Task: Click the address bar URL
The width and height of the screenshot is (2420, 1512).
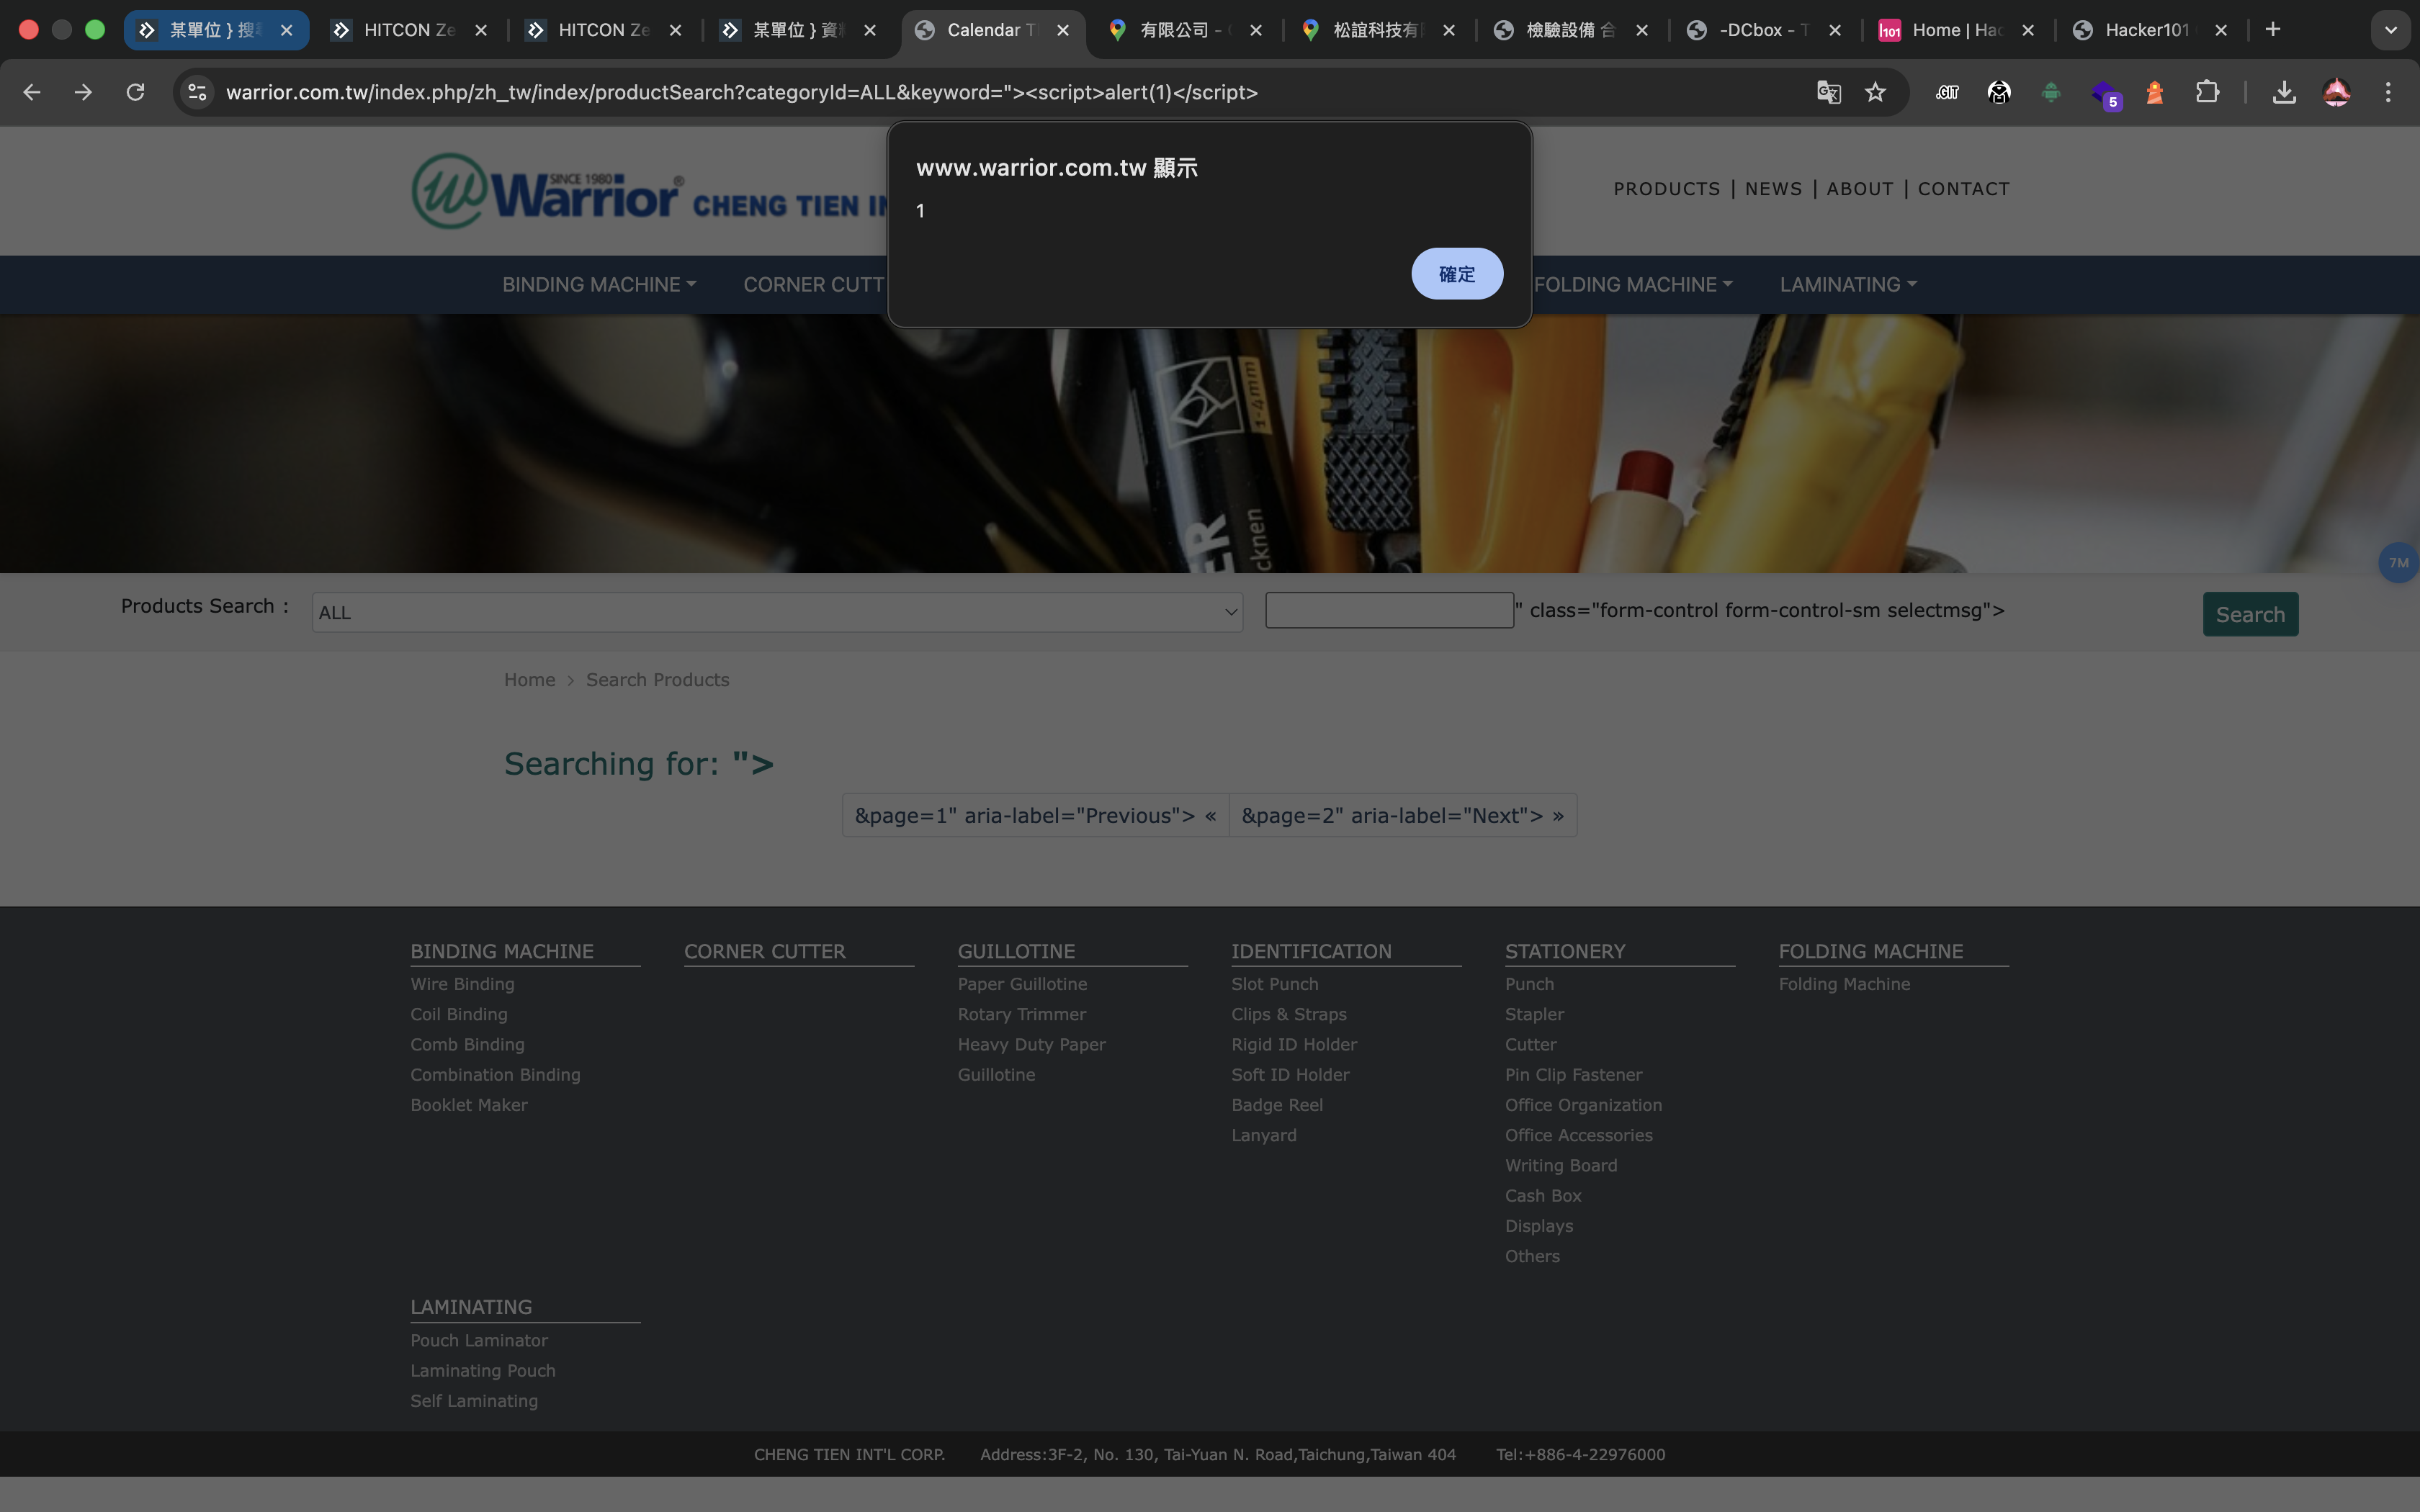Action: point(742,92)
